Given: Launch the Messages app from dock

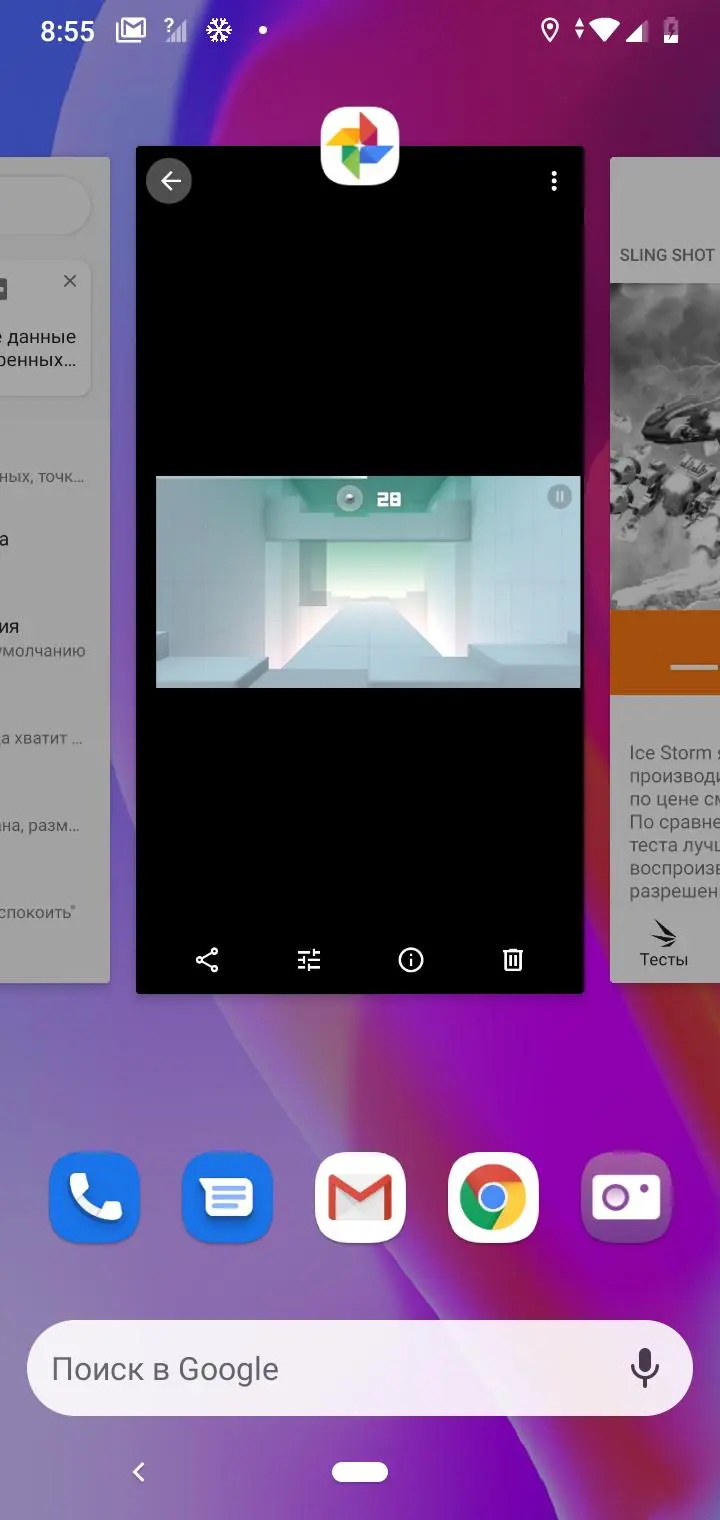Looking at the screenshot, I should pyautogui.click(x=227, y=1198).
